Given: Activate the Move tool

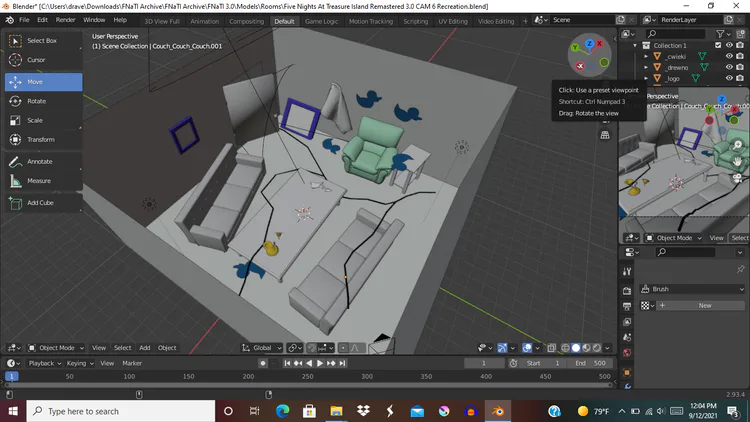Looking at the screenshot, I should pos(43,82).
